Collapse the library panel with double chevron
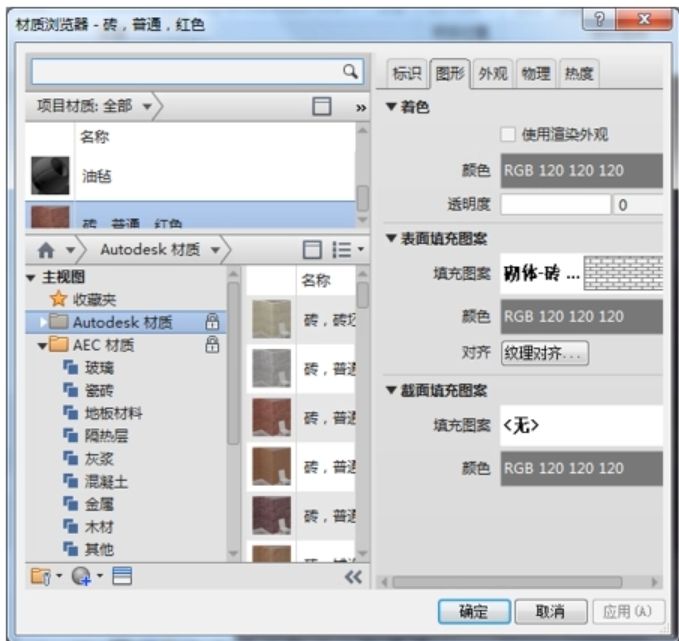Screen dimensions: 679x641 pyautogui.click(x=353, y=577)
